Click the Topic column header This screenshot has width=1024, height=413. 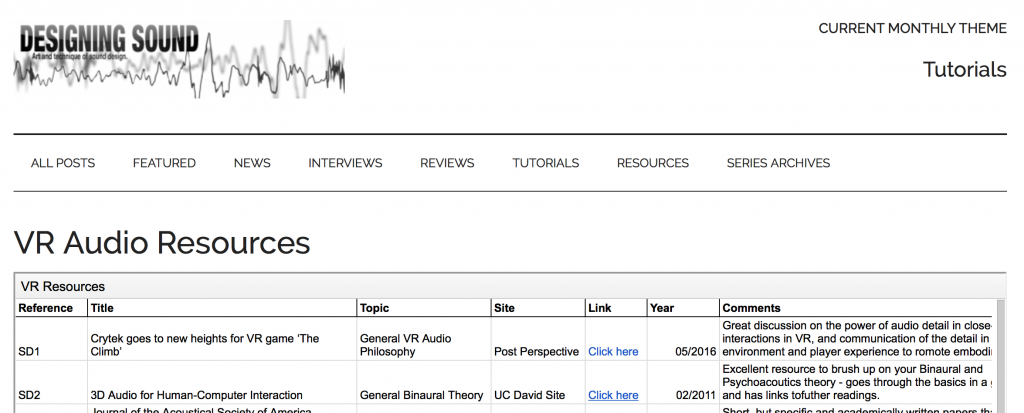point(375,308)
